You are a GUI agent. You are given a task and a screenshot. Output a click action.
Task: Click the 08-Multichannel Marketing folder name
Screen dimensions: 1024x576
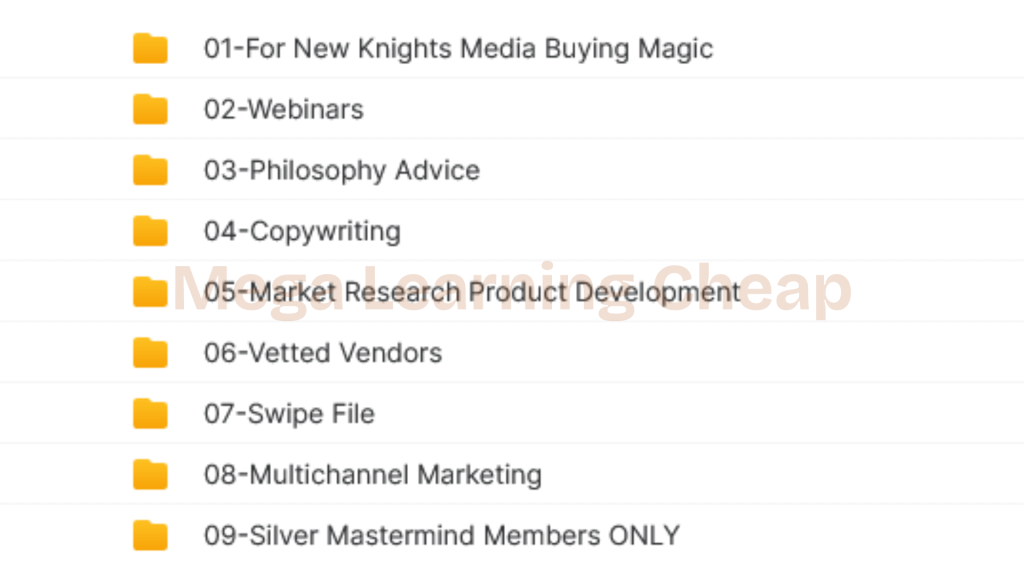click(x=372, y=474)
